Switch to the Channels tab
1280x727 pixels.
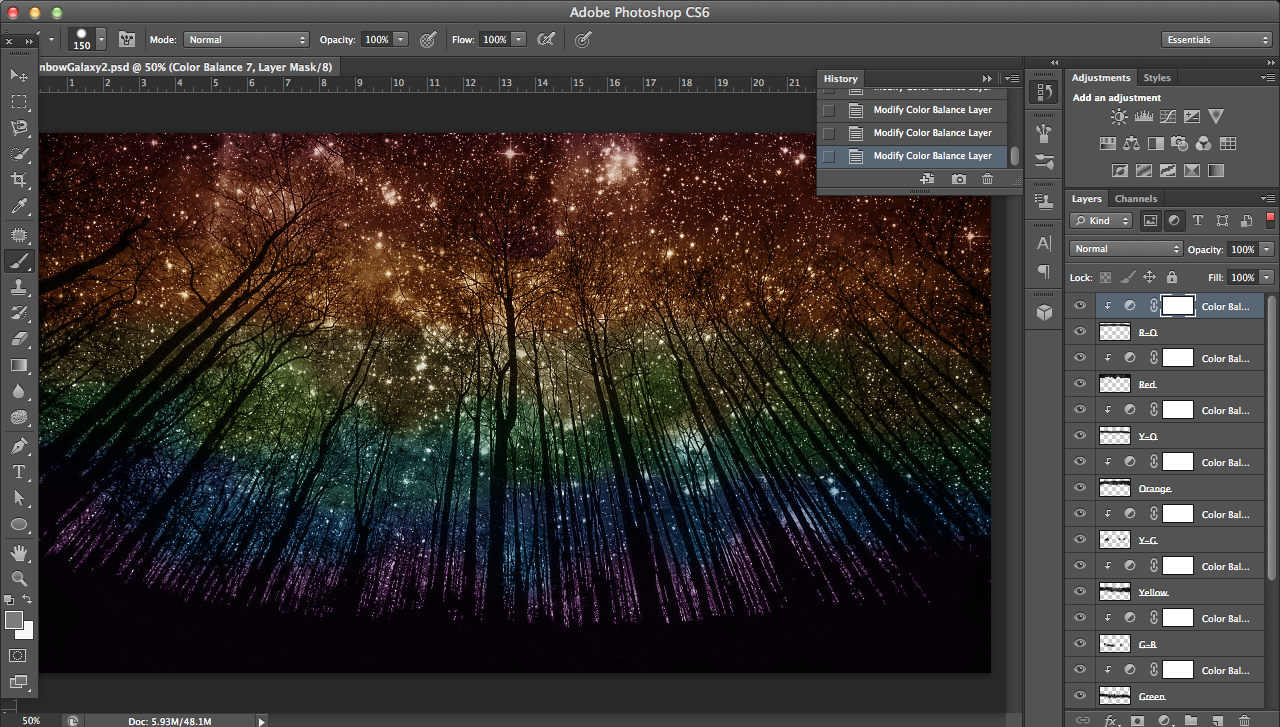[1136, 199]
